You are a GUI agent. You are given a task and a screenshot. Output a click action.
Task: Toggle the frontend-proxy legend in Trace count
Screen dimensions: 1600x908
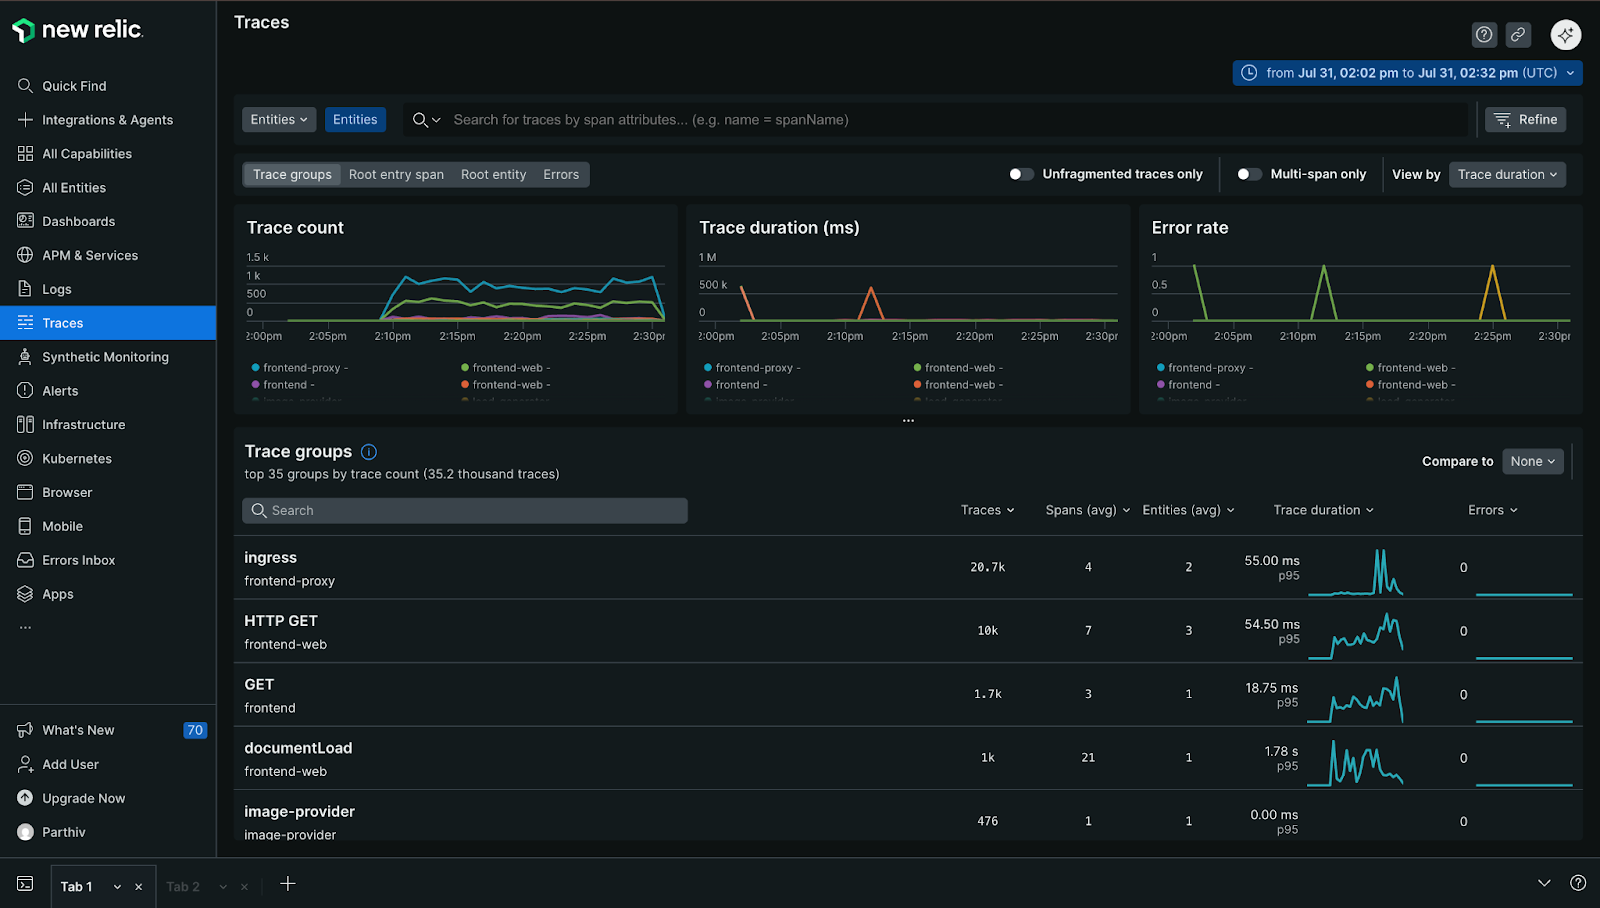point(301,368)
